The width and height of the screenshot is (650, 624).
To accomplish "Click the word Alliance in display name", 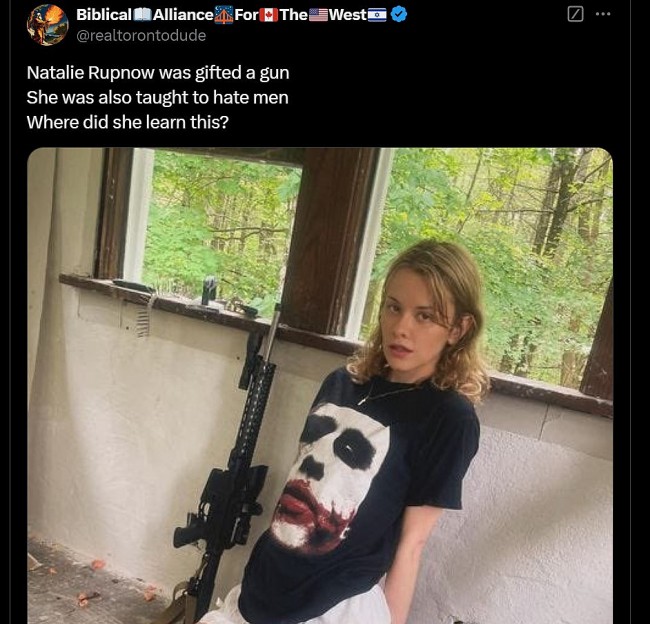I will 183,15.
